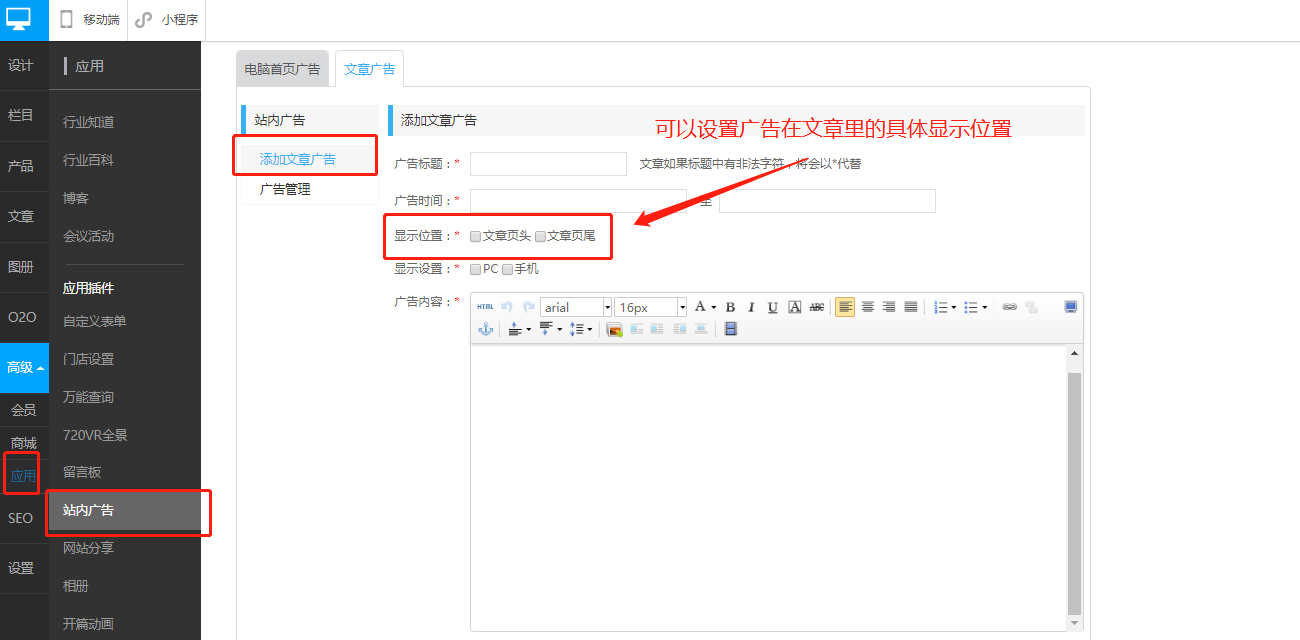Enable the PC display checkbox

[x=476, y=269]
